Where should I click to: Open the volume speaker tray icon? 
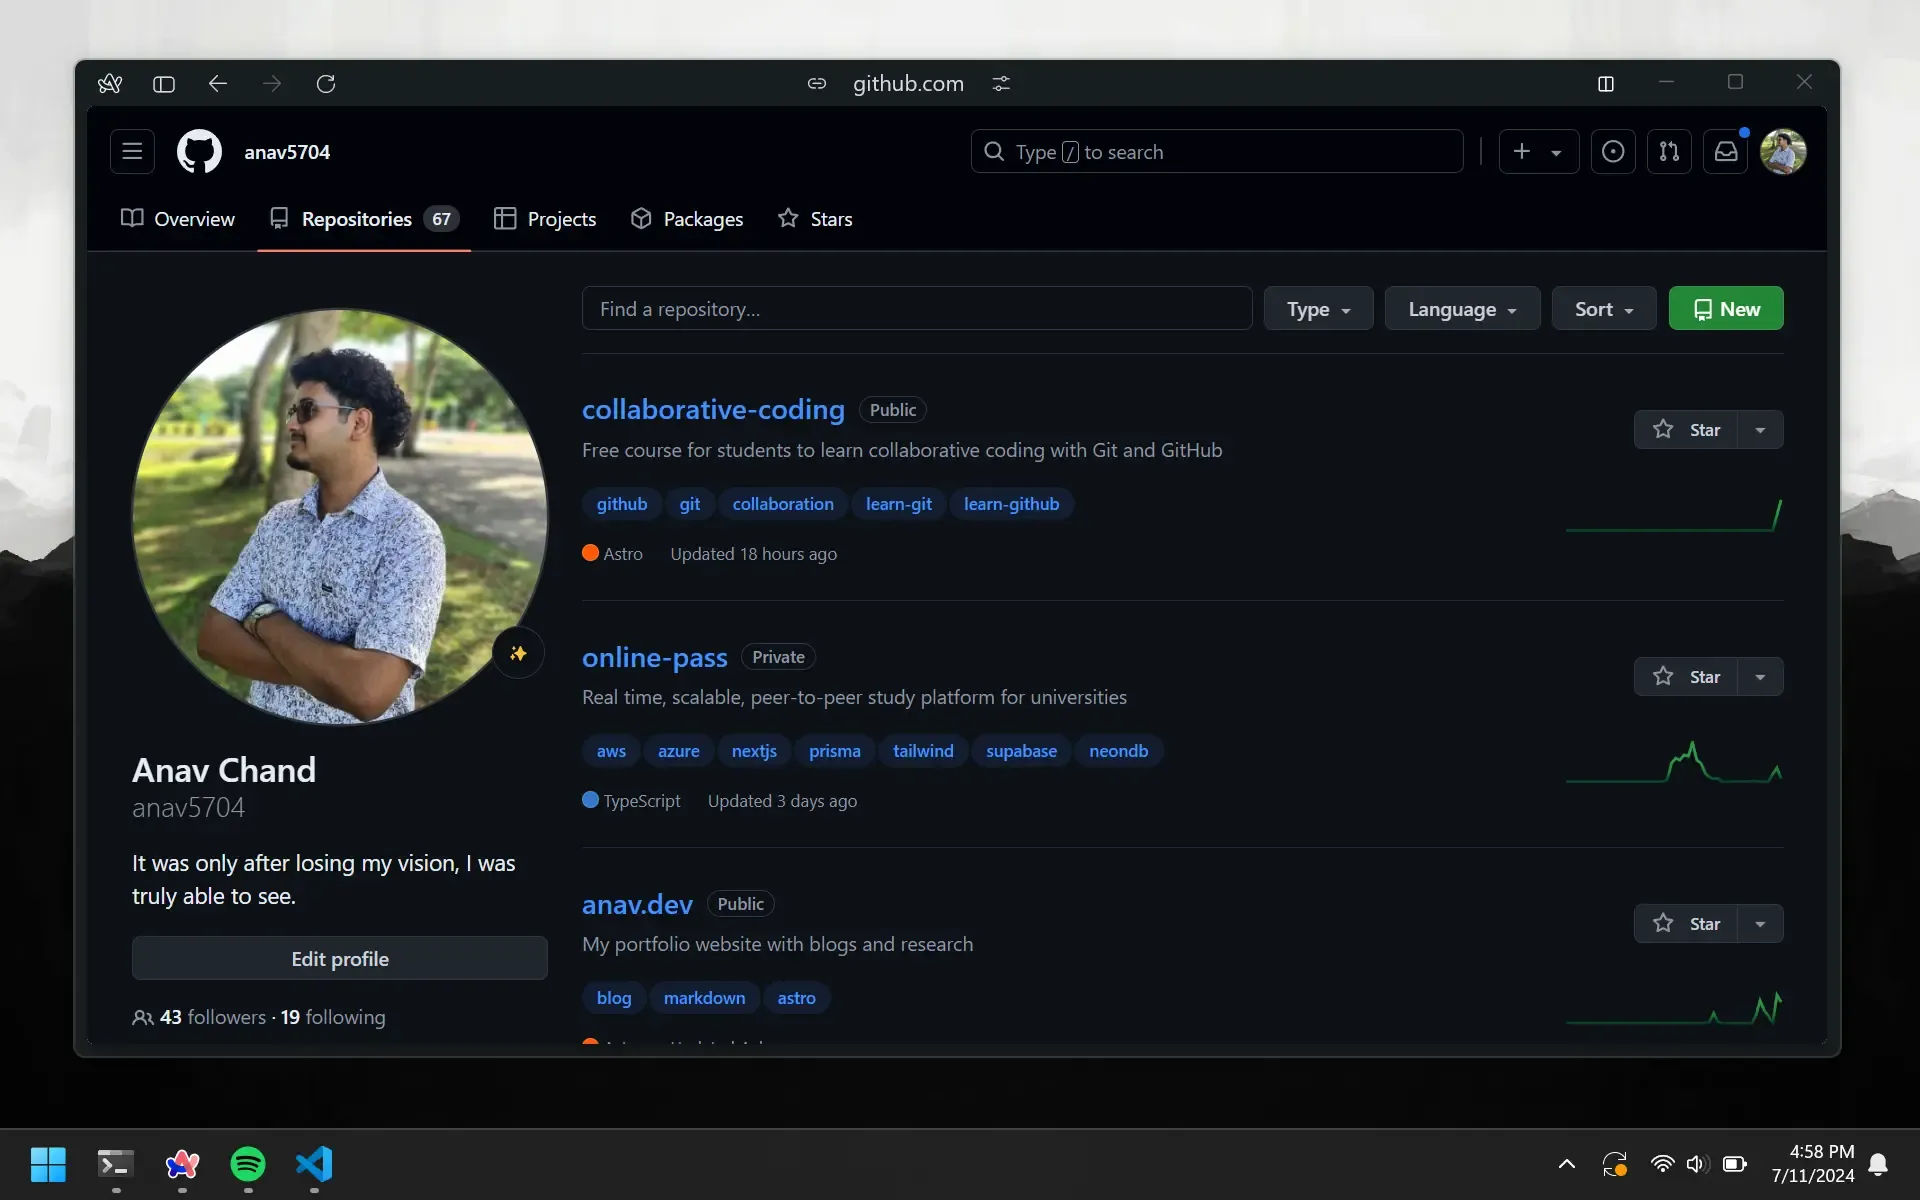click(1697, 1164)
